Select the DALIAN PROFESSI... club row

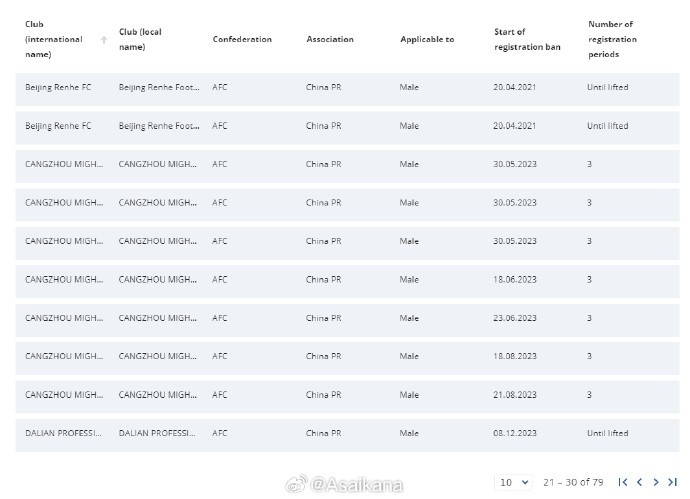pos(64,433)
